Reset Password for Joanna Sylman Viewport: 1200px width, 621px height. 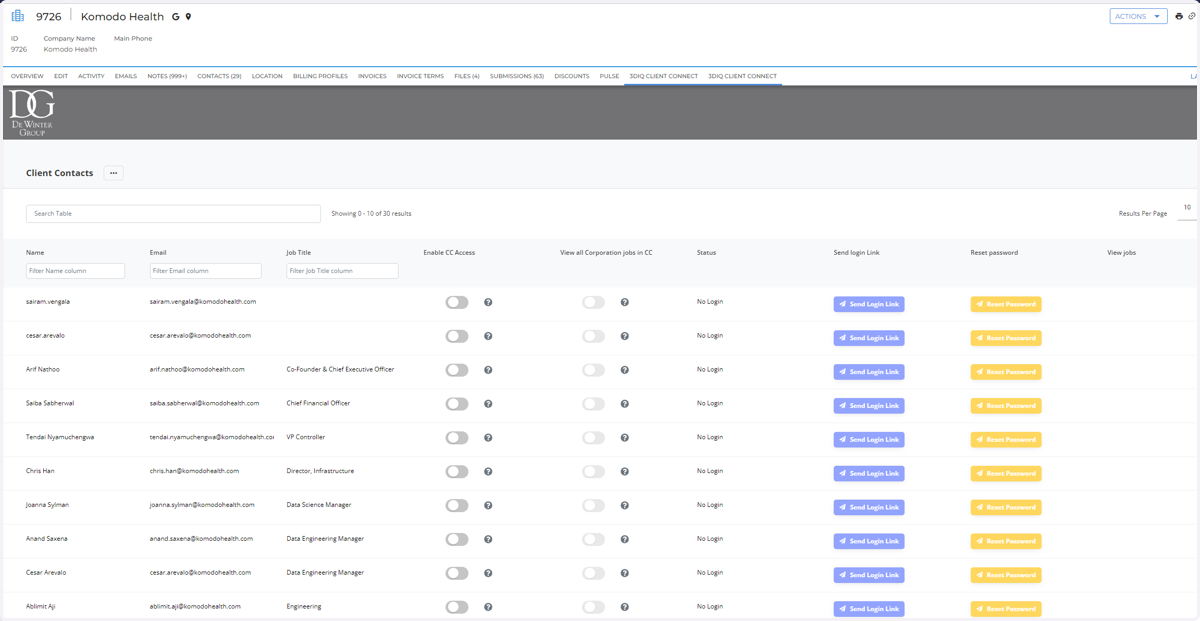click(x=1006, y=507)
